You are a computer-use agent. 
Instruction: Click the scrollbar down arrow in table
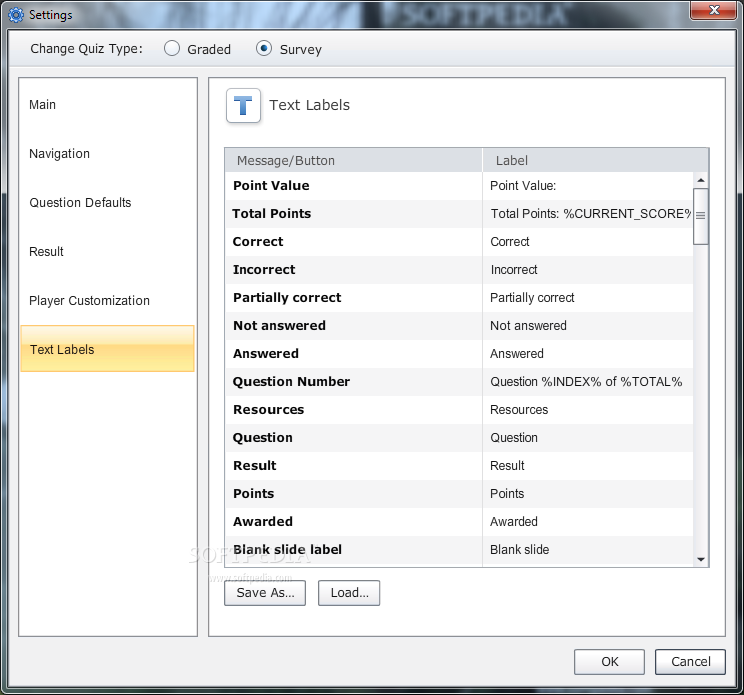pyautogui.click(x=700, y=559)
